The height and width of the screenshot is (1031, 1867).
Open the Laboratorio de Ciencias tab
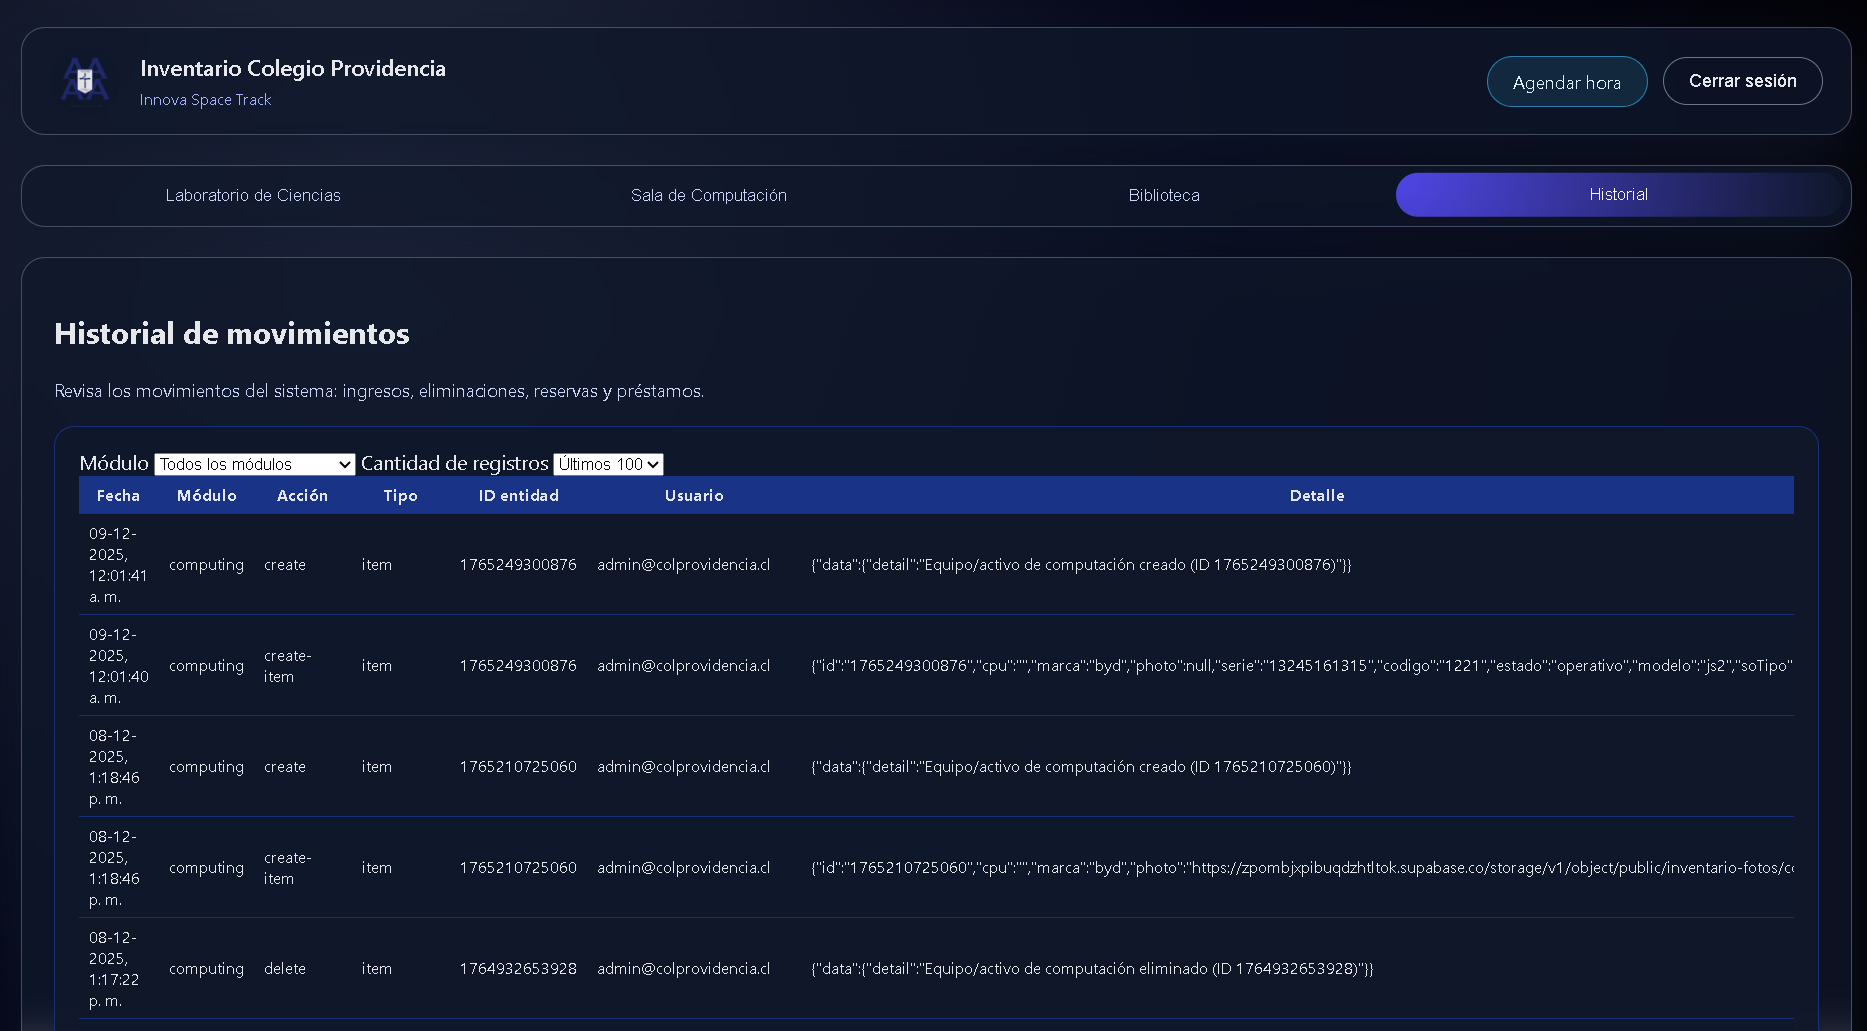[x=253, y=195]
